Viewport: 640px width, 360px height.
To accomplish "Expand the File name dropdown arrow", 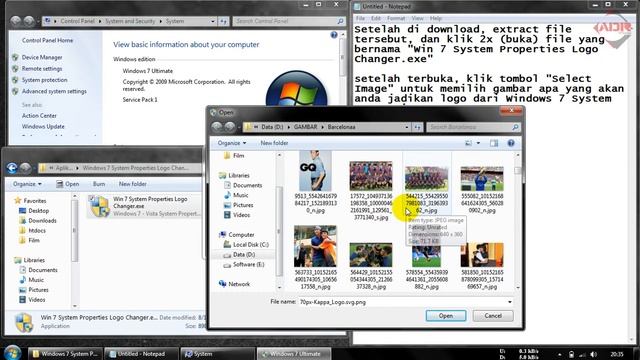I will click(x=510, y=302).
